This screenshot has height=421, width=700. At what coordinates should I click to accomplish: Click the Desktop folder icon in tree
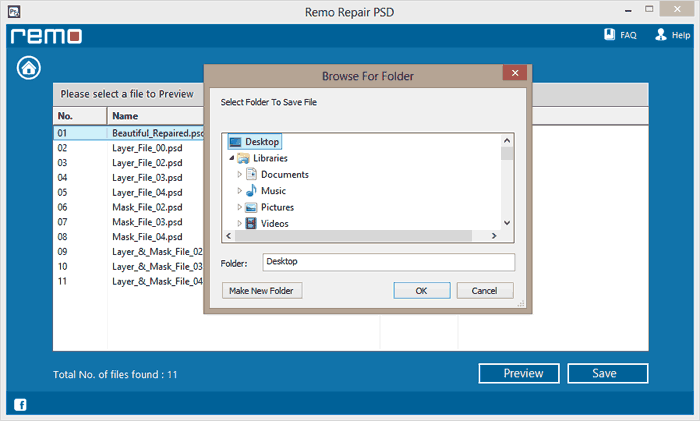235,142
